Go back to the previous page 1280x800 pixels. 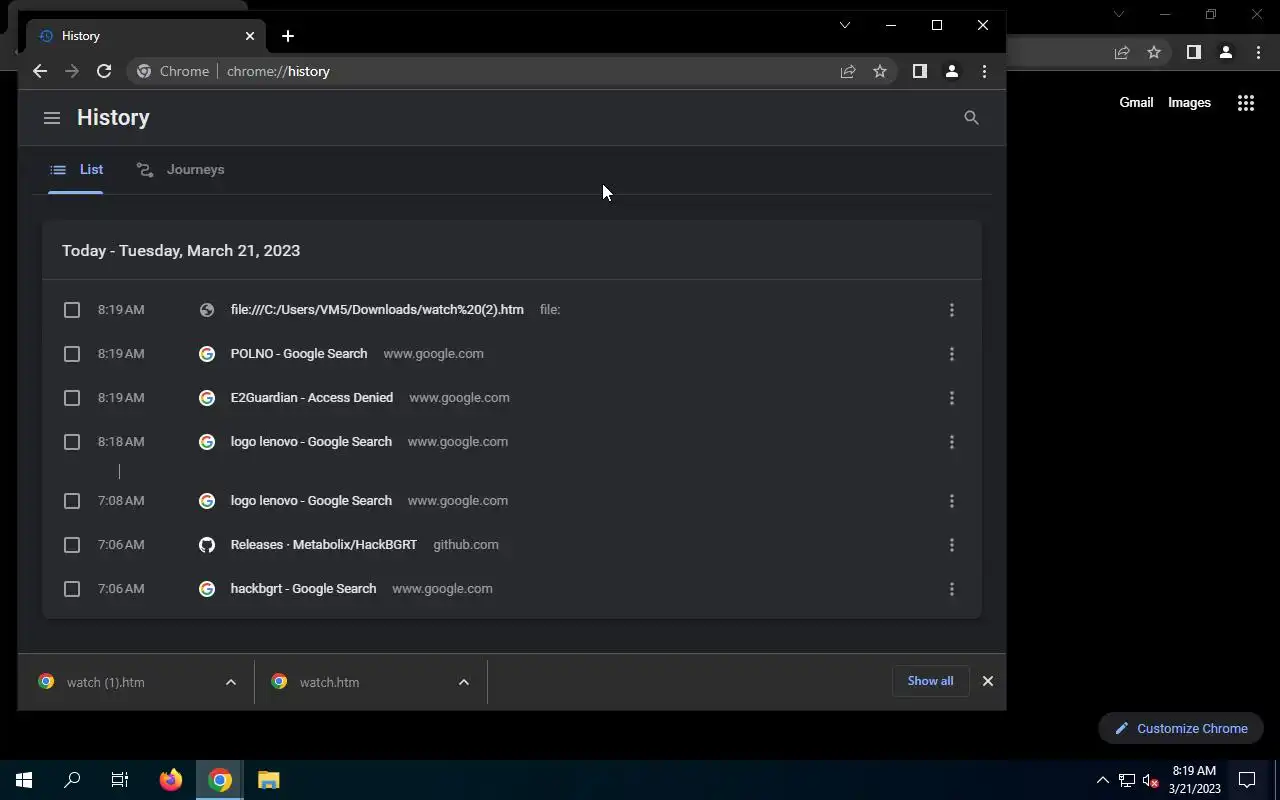coord(40,71)
